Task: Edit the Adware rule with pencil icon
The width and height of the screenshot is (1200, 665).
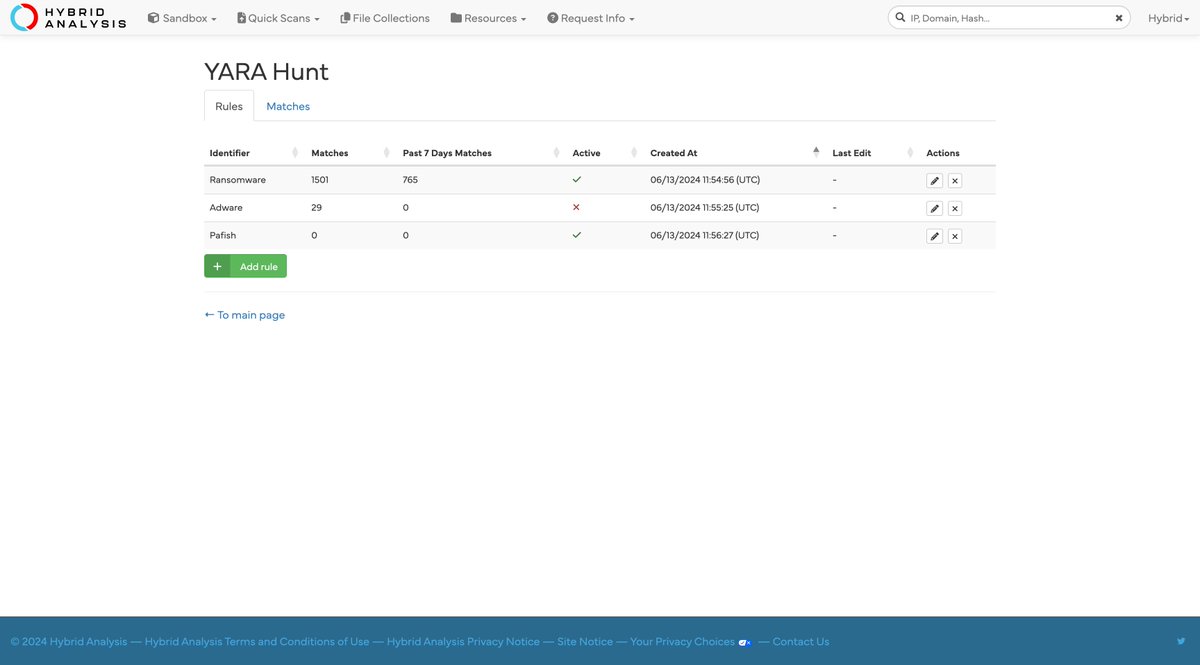Action: coord(934,208)
